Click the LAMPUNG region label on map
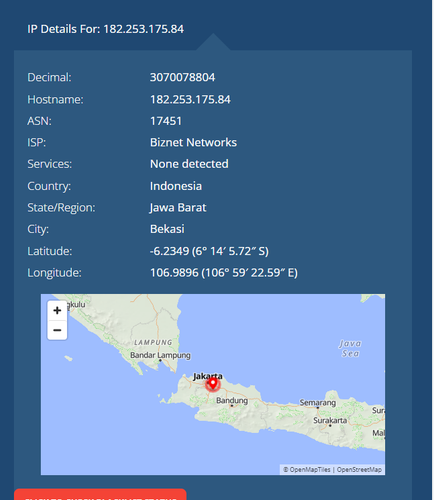The width and height of the screenshot is (434, 500). point(153,342)
